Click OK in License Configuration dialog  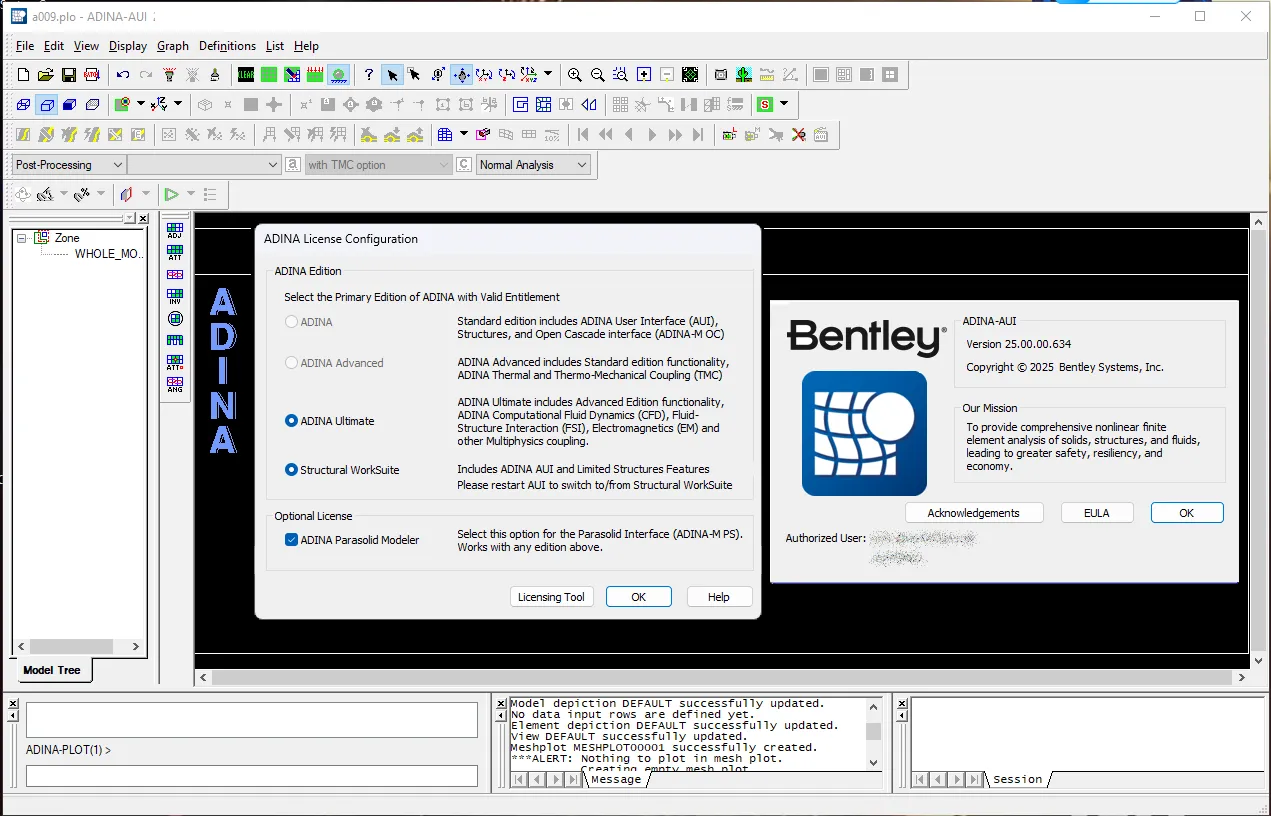(639, 597)
